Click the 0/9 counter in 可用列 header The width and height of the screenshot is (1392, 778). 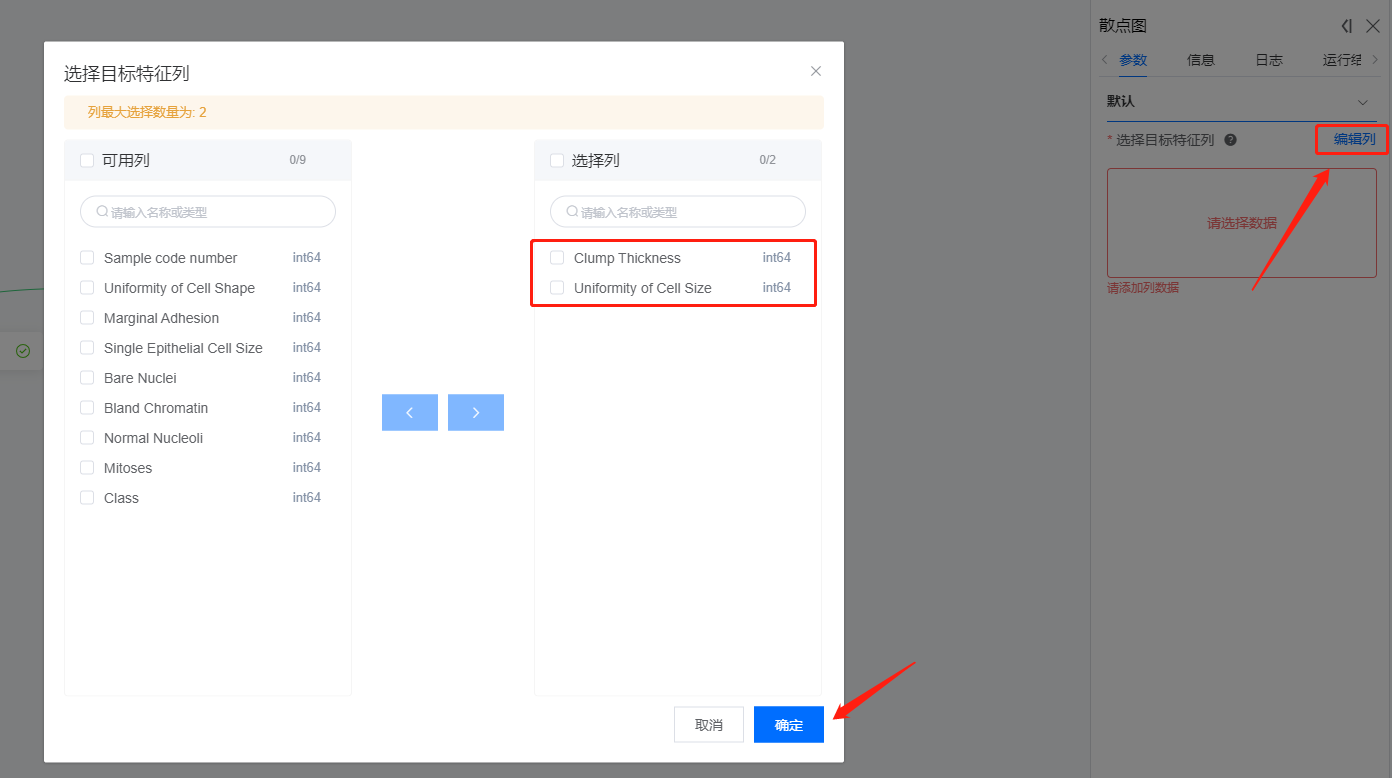[x=298, y=160]
